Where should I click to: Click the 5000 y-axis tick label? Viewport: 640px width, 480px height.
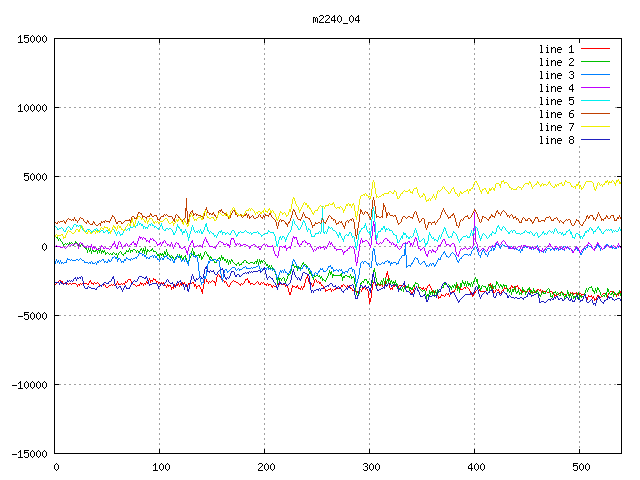click(35, 177)
